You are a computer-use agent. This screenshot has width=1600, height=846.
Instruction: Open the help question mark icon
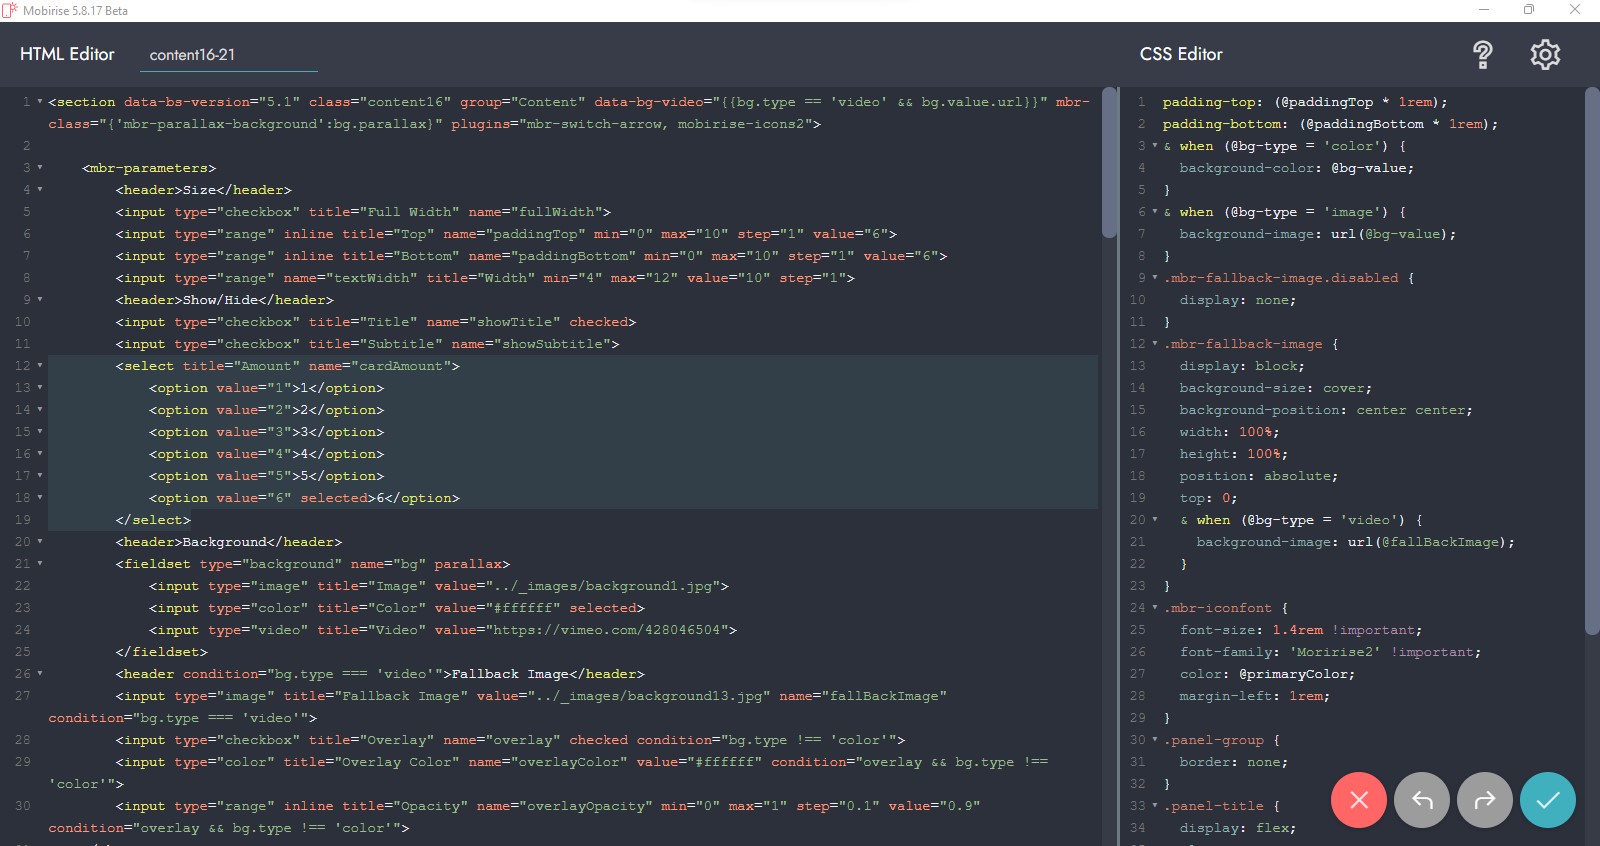point(1483,54)
